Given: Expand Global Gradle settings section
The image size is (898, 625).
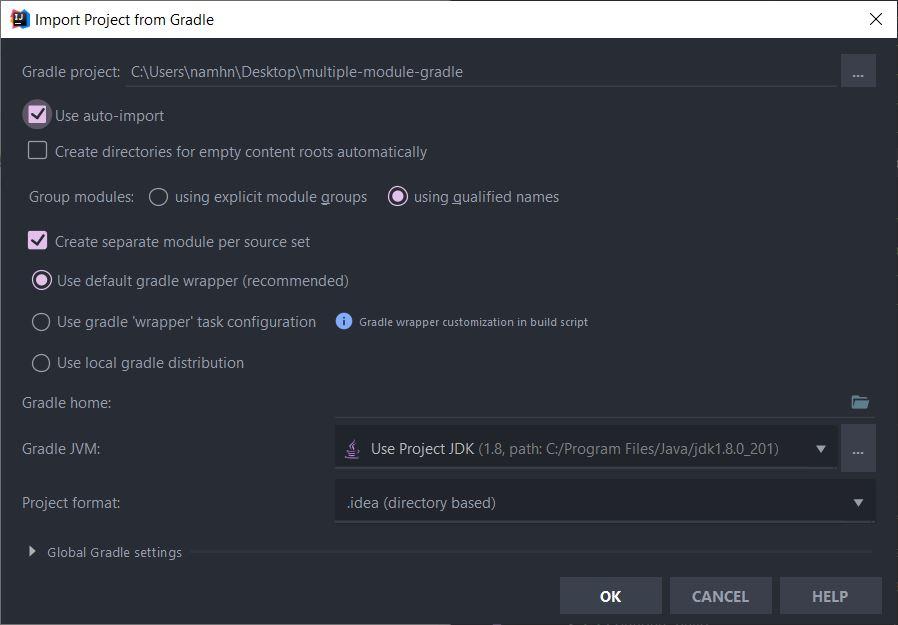Looking at the screenshot, I should 32,552.
